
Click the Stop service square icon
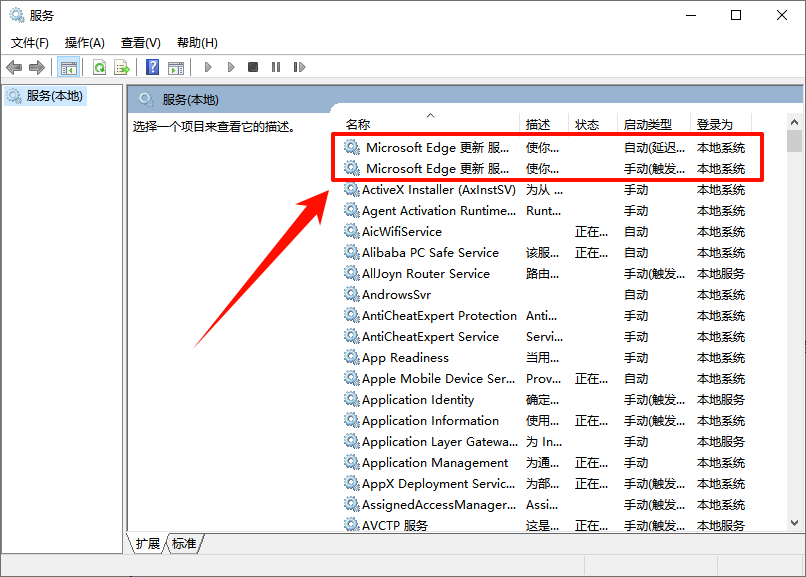[x=253, y=67]
